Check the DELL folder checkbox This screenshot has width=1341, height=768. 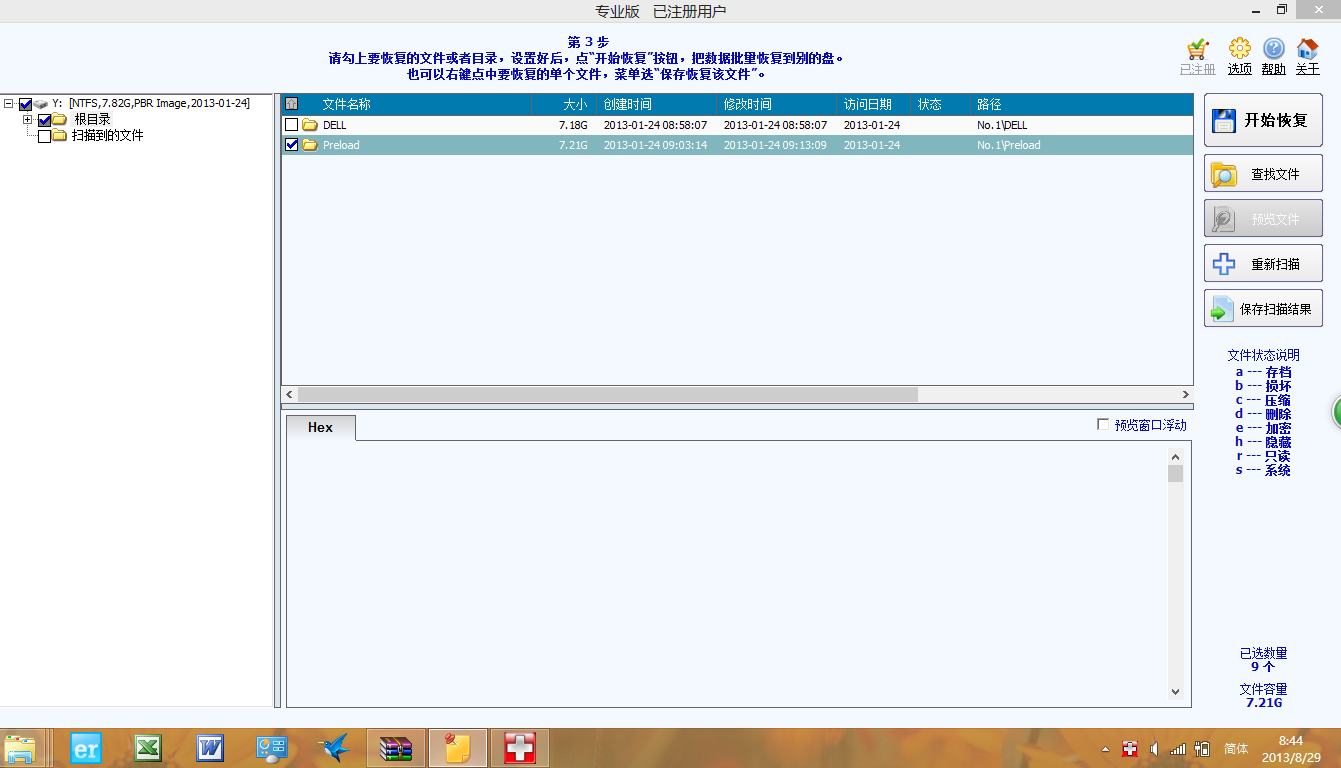pos(291,125)
